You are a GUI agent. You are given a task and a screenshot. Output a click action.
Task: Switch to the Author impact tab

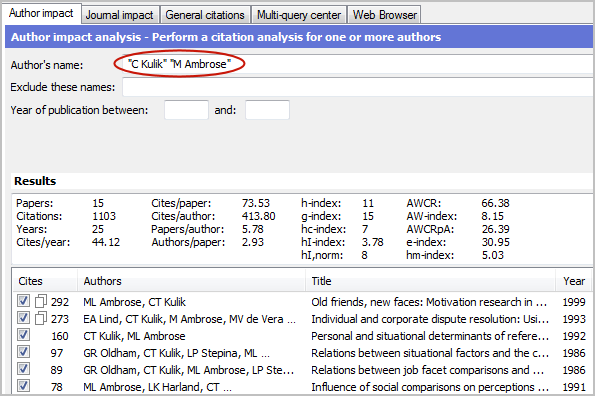41,13
